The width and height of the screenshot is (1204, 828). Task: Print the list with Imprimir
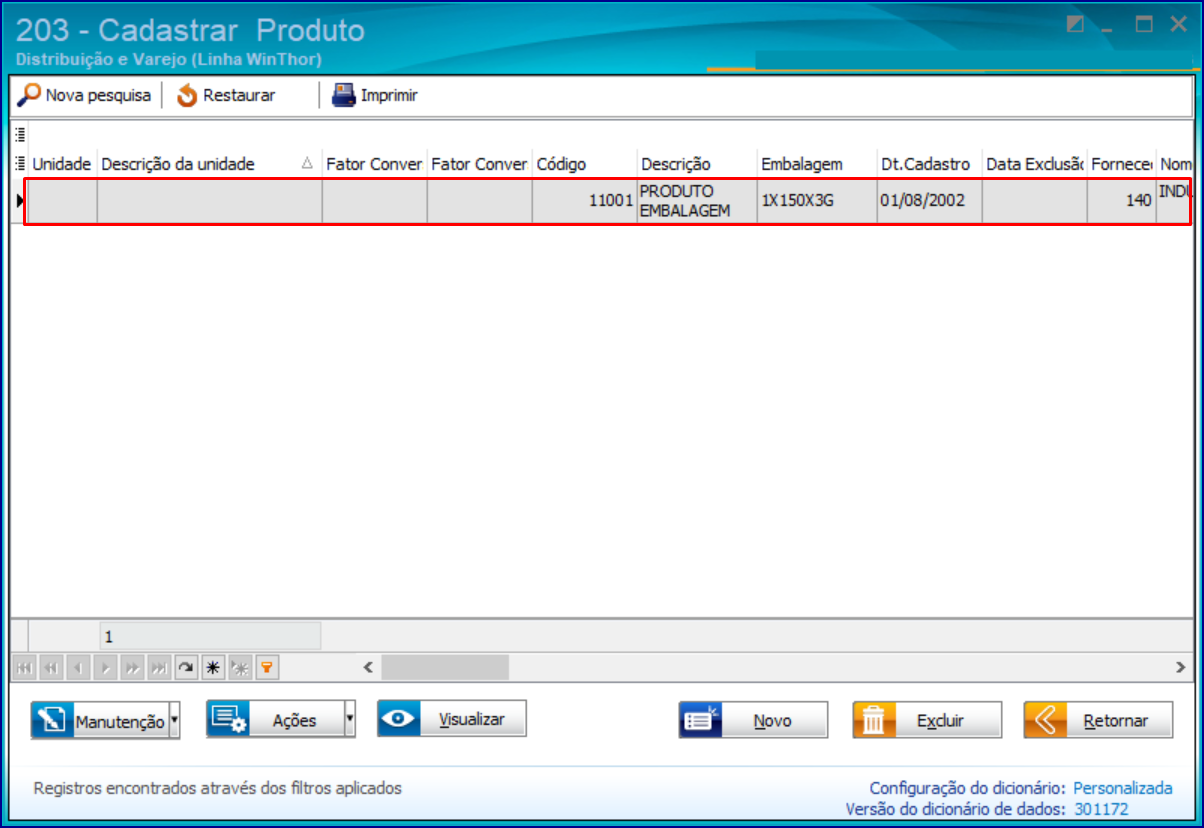click(375, 96)
